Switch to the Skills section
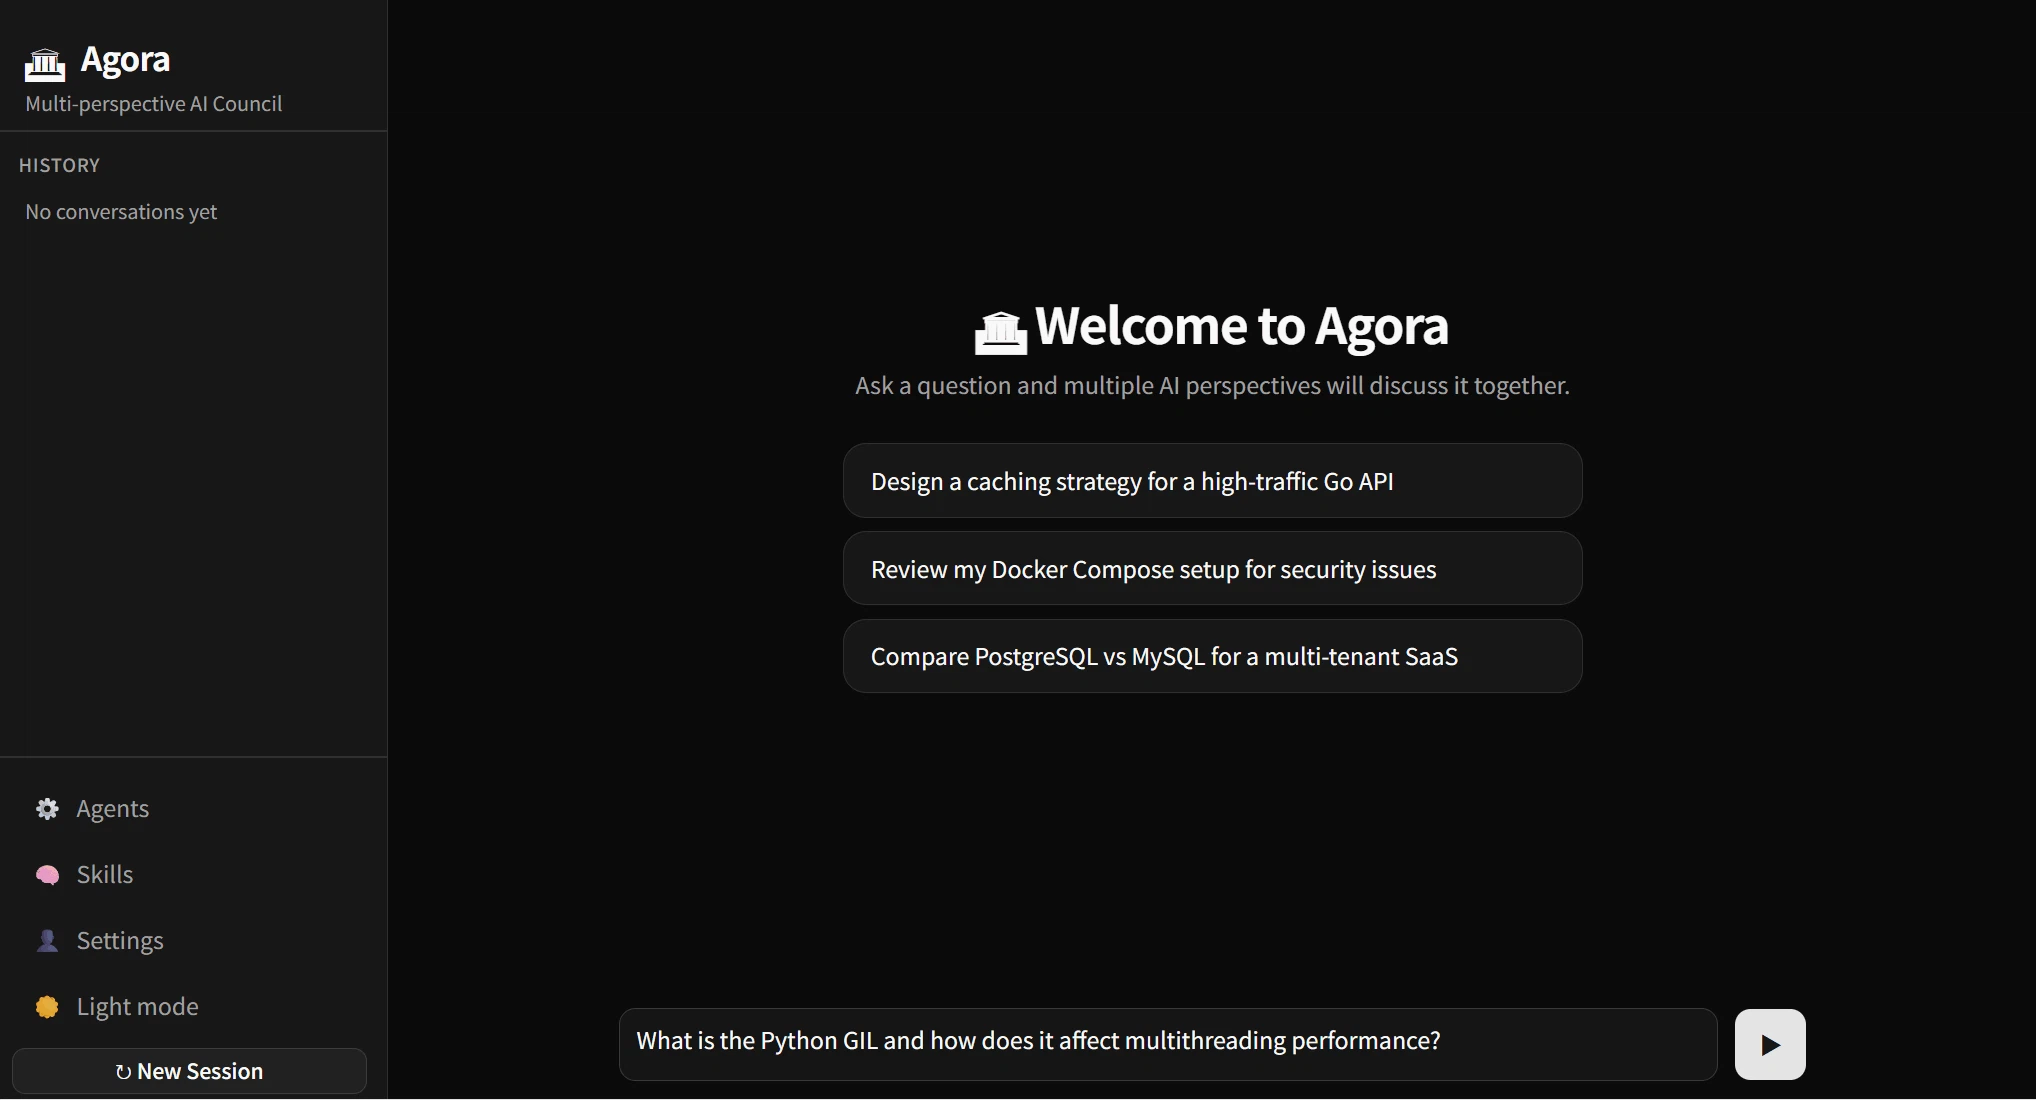The height and width of the screenshot is (1100, 2036). coord(105,874)
